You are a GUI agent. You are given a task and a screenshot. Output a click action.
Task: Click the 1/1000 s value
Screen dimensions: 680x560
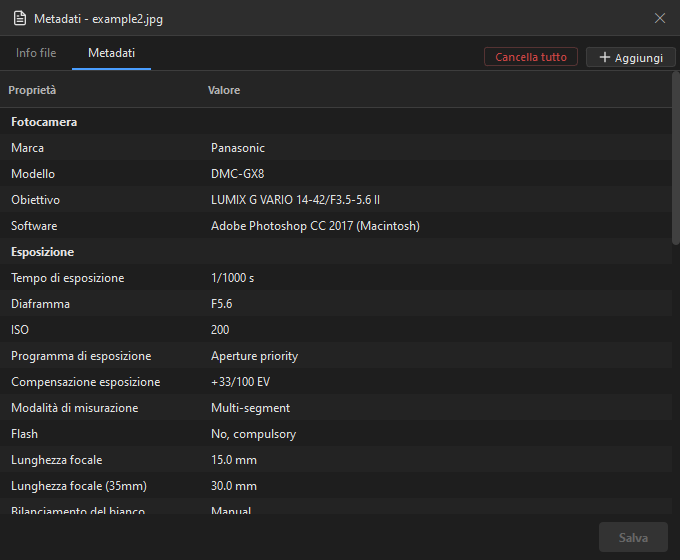click(x=232, y=278)
